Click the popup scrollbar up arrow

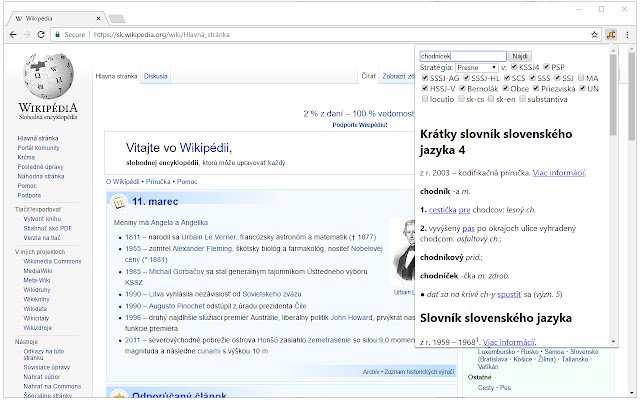(613, 50)
